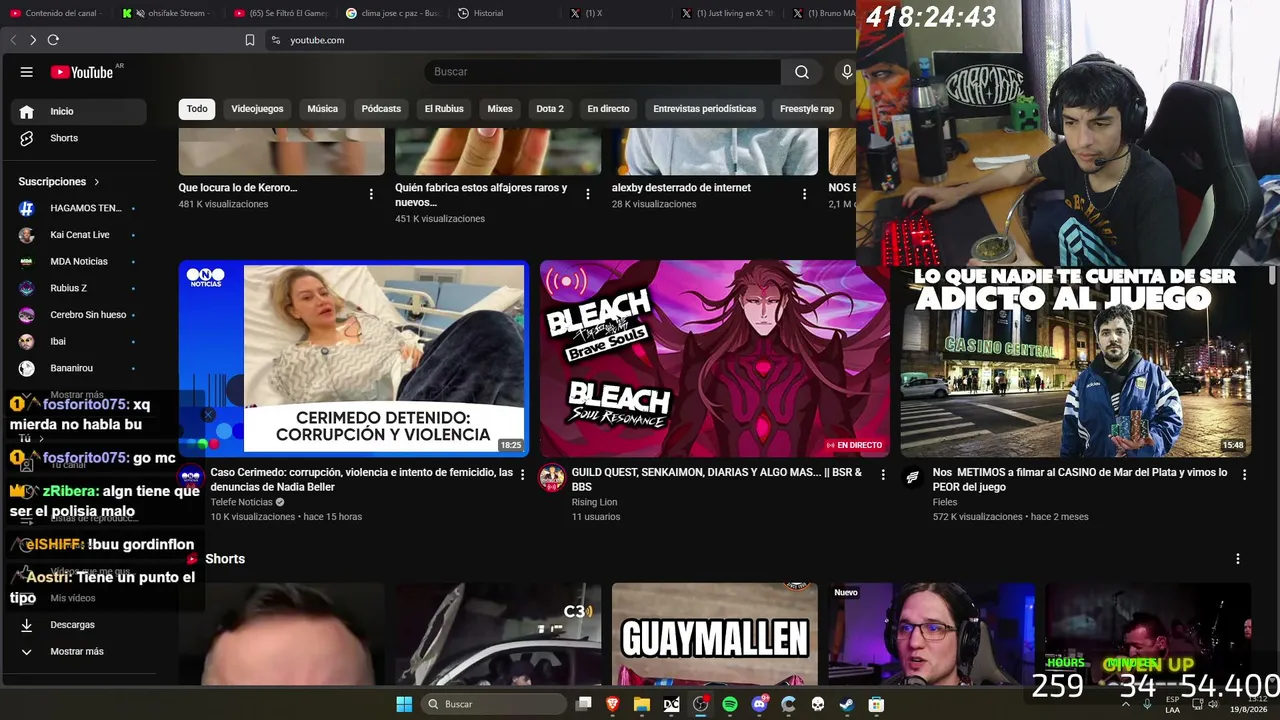Screen dimensions: 1280x720
Task: Open Task View on the taskbar
Action: point(584,704)
